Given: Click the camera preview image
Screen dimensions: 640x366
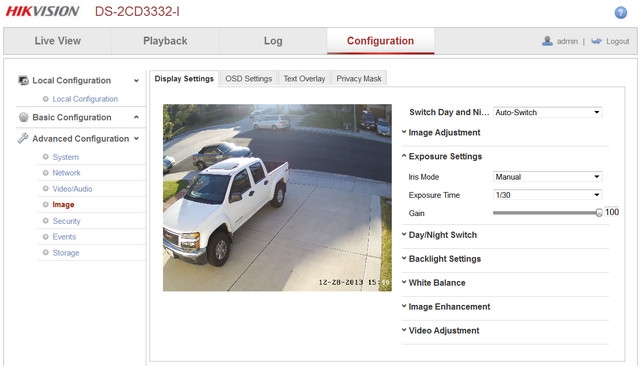Looking at the screenshot, I should point(277,197).
